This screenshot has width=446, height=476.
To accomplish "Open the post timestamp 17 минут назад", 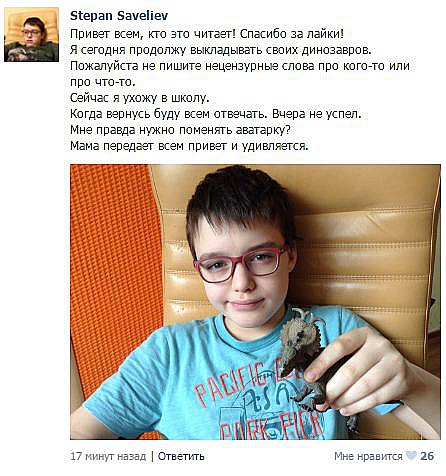I will point(108,456).
